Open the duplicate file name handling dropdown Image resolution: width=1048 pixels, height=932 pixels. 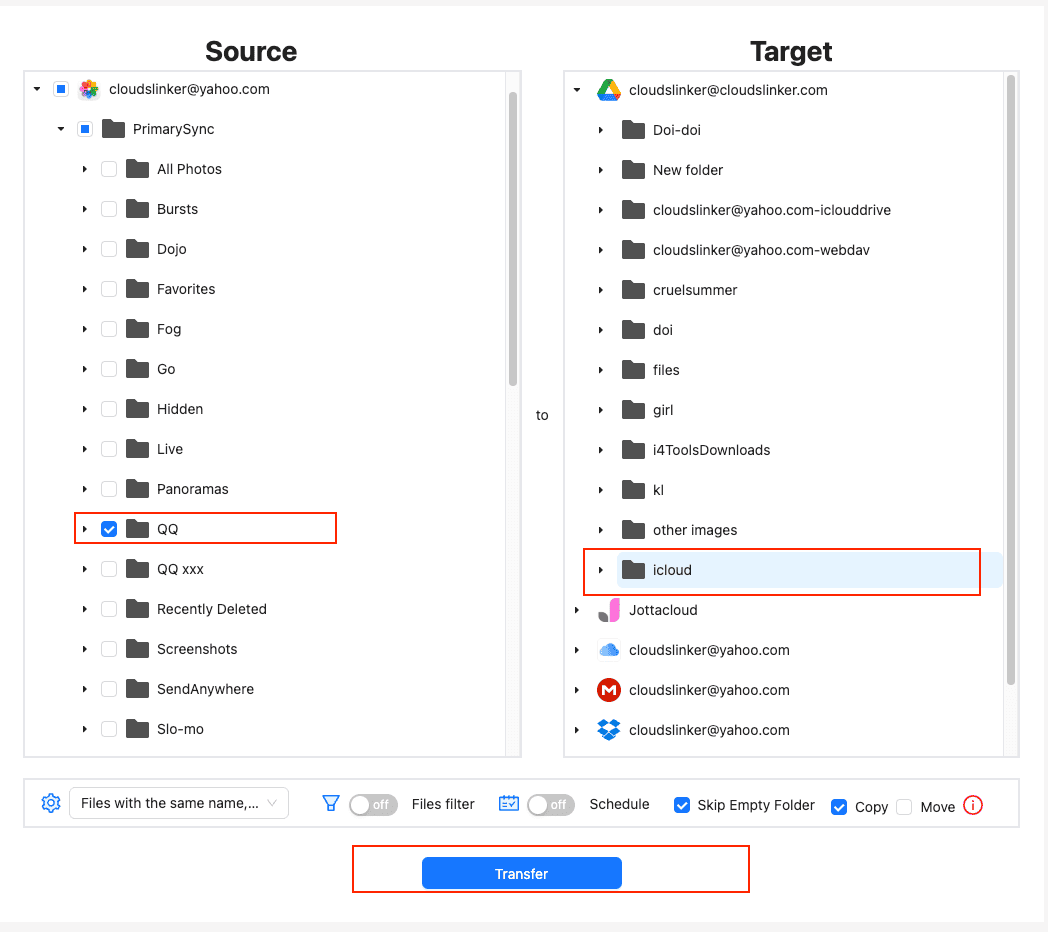click(x=178, y=803)
